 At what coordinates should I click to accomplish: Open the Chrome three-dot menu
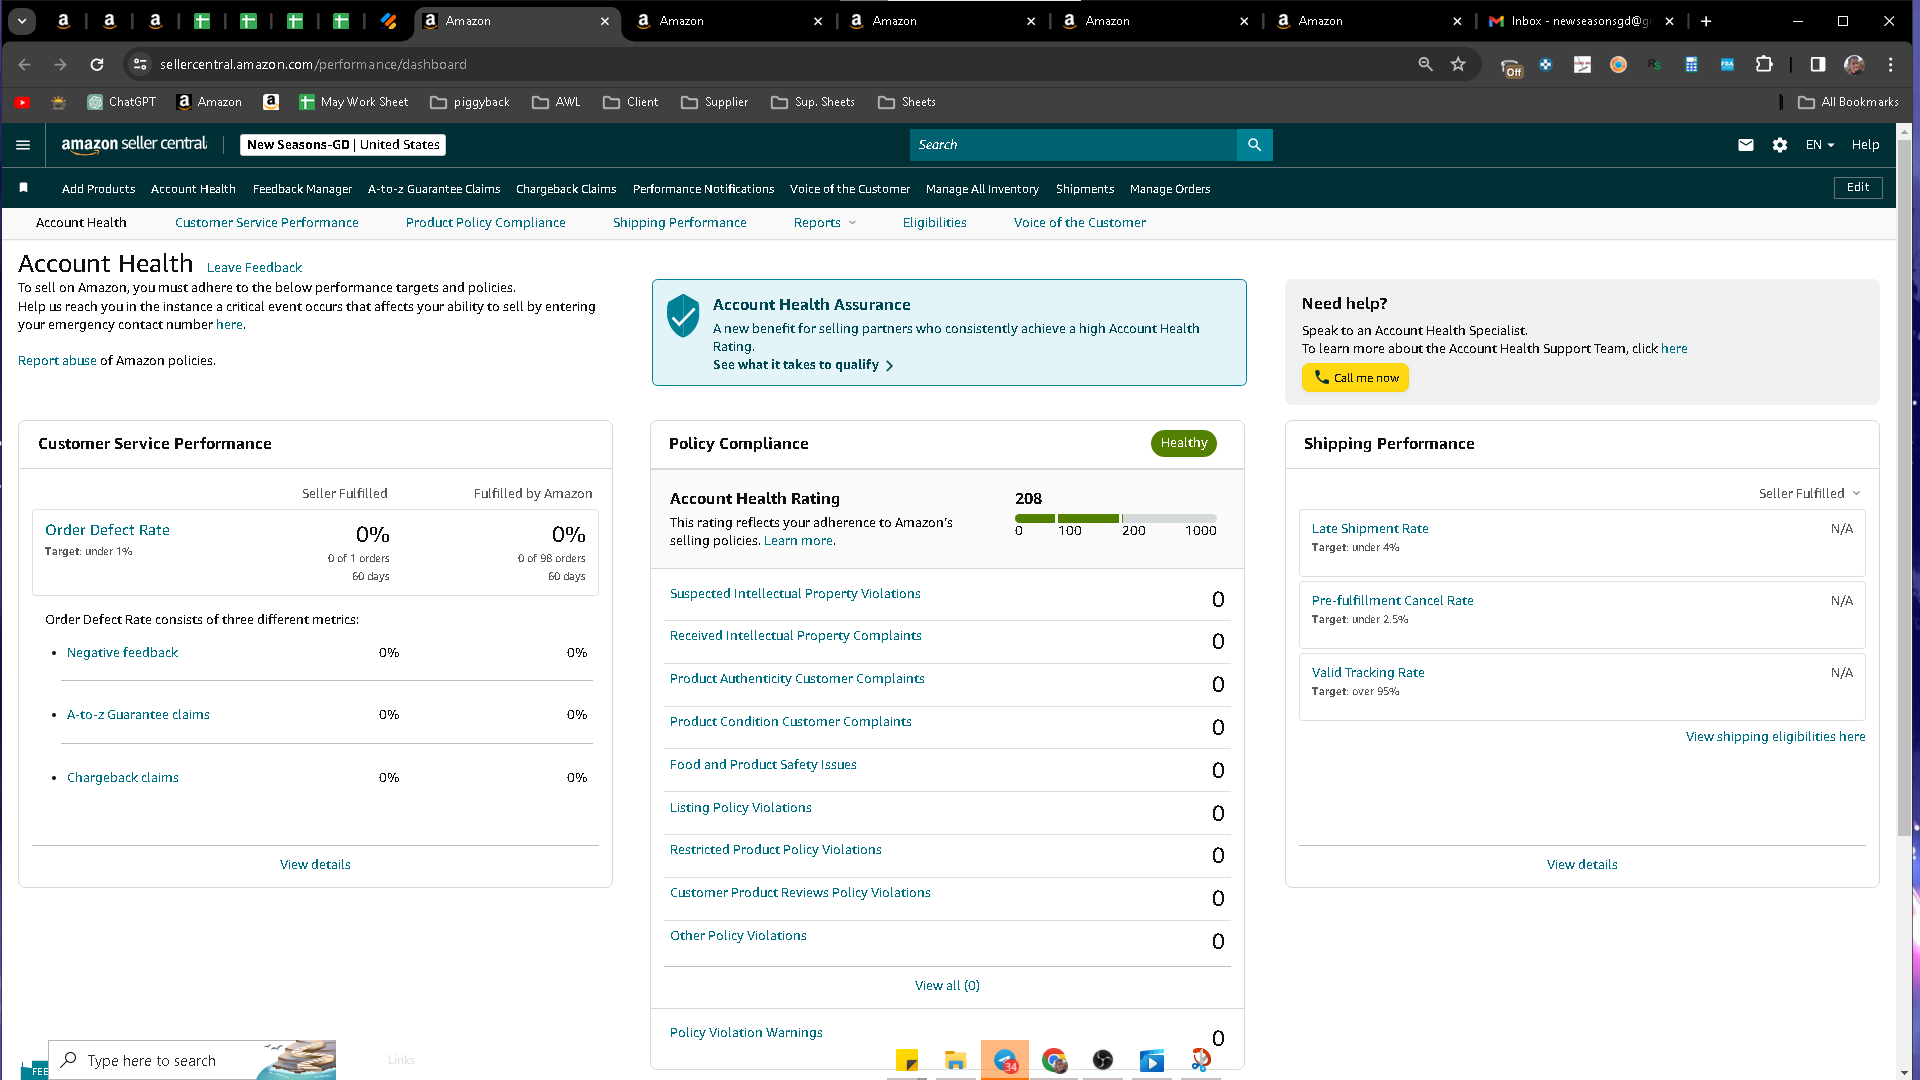(x=1890, y=64)
